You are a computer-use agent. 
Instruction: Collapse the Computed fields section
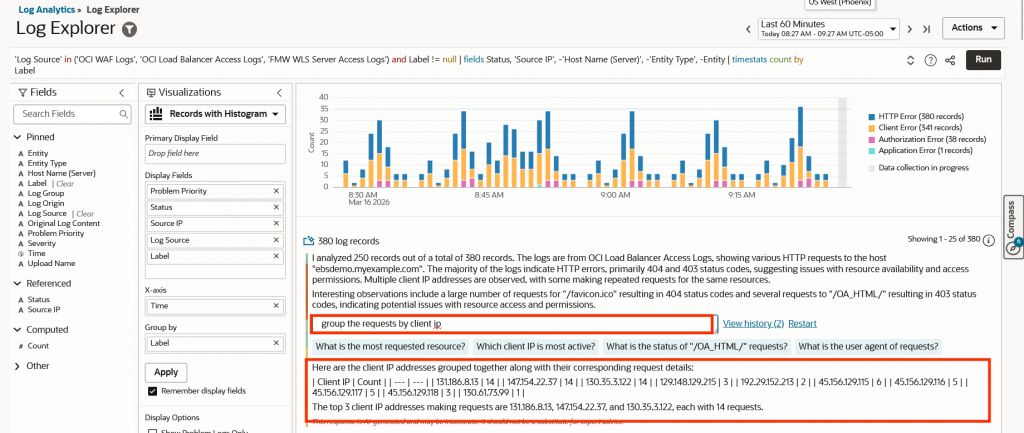pyautogui.click(x=16, y=330)
